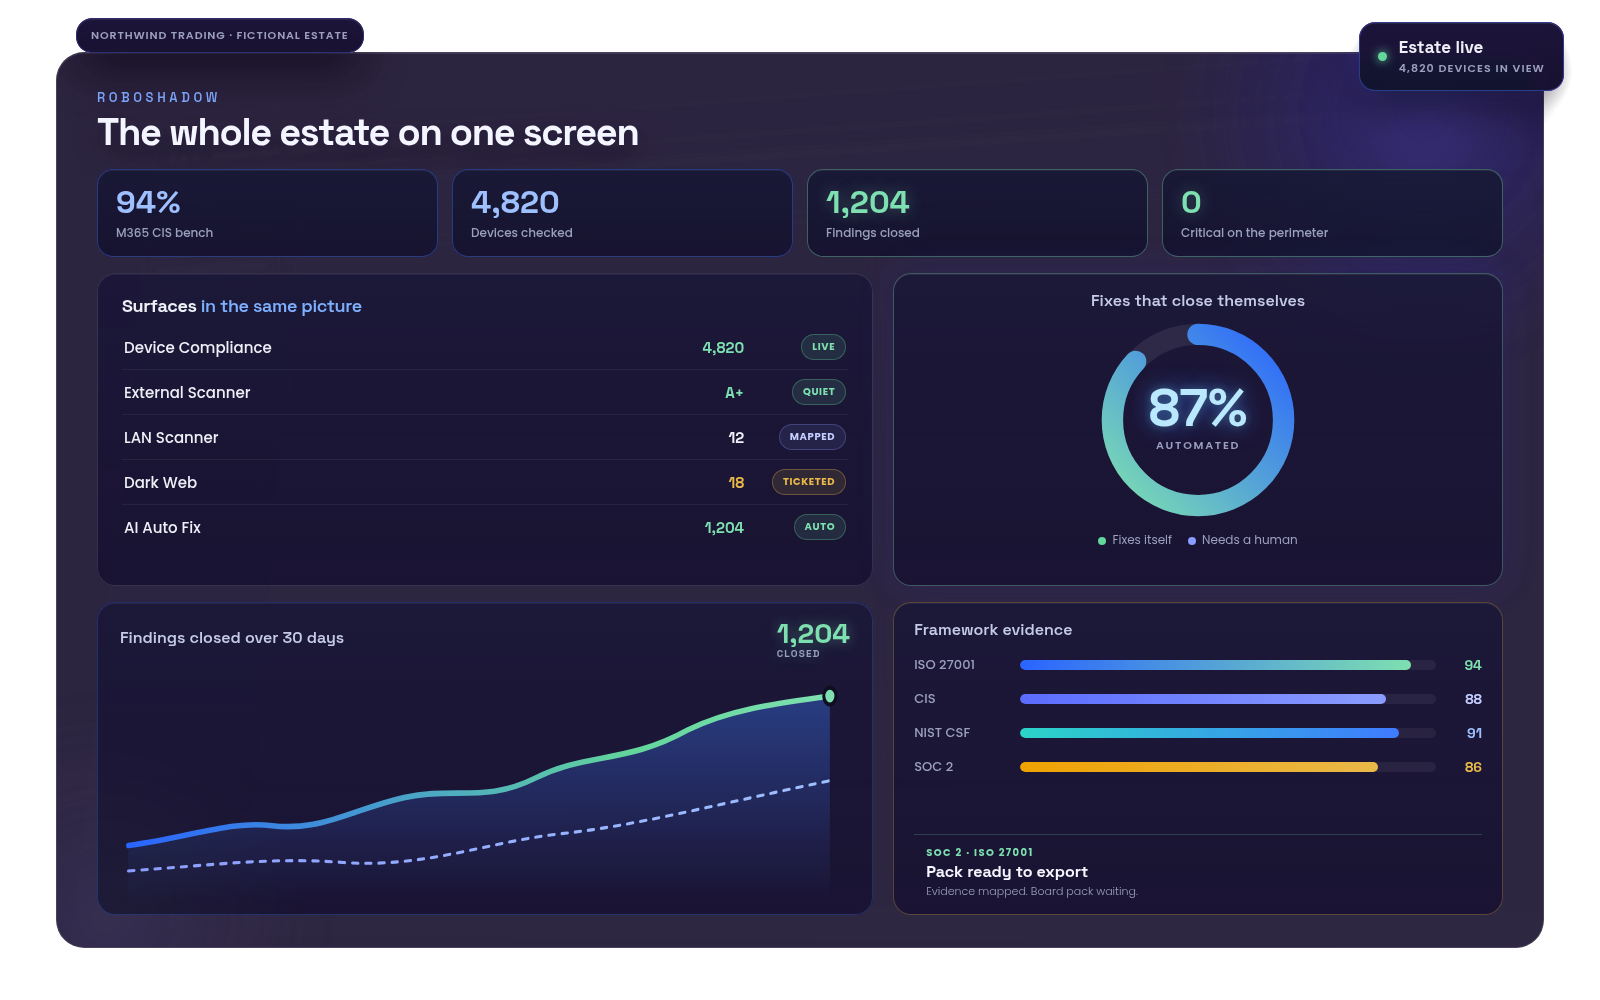Click the ROBOSHADOW brand label
This screenshot has width=1600, height=1000.
pos(158,98)
